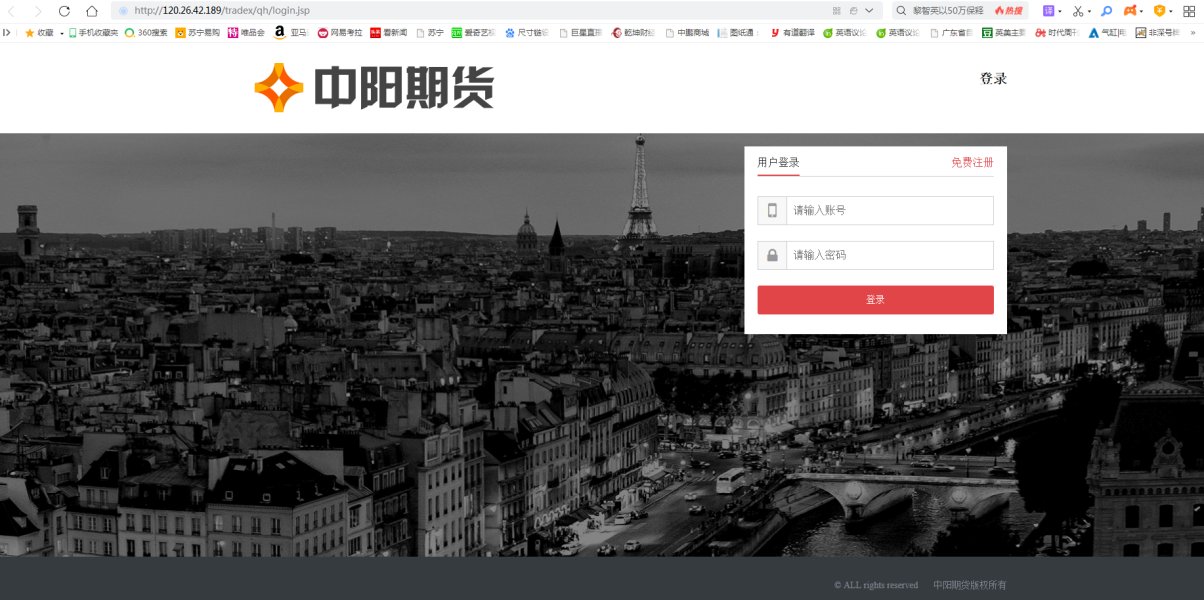This screenshot has height=600, width=1204.
Task: Toggle the bookmarks sidebar panel arrow
Action: (8, 32)
